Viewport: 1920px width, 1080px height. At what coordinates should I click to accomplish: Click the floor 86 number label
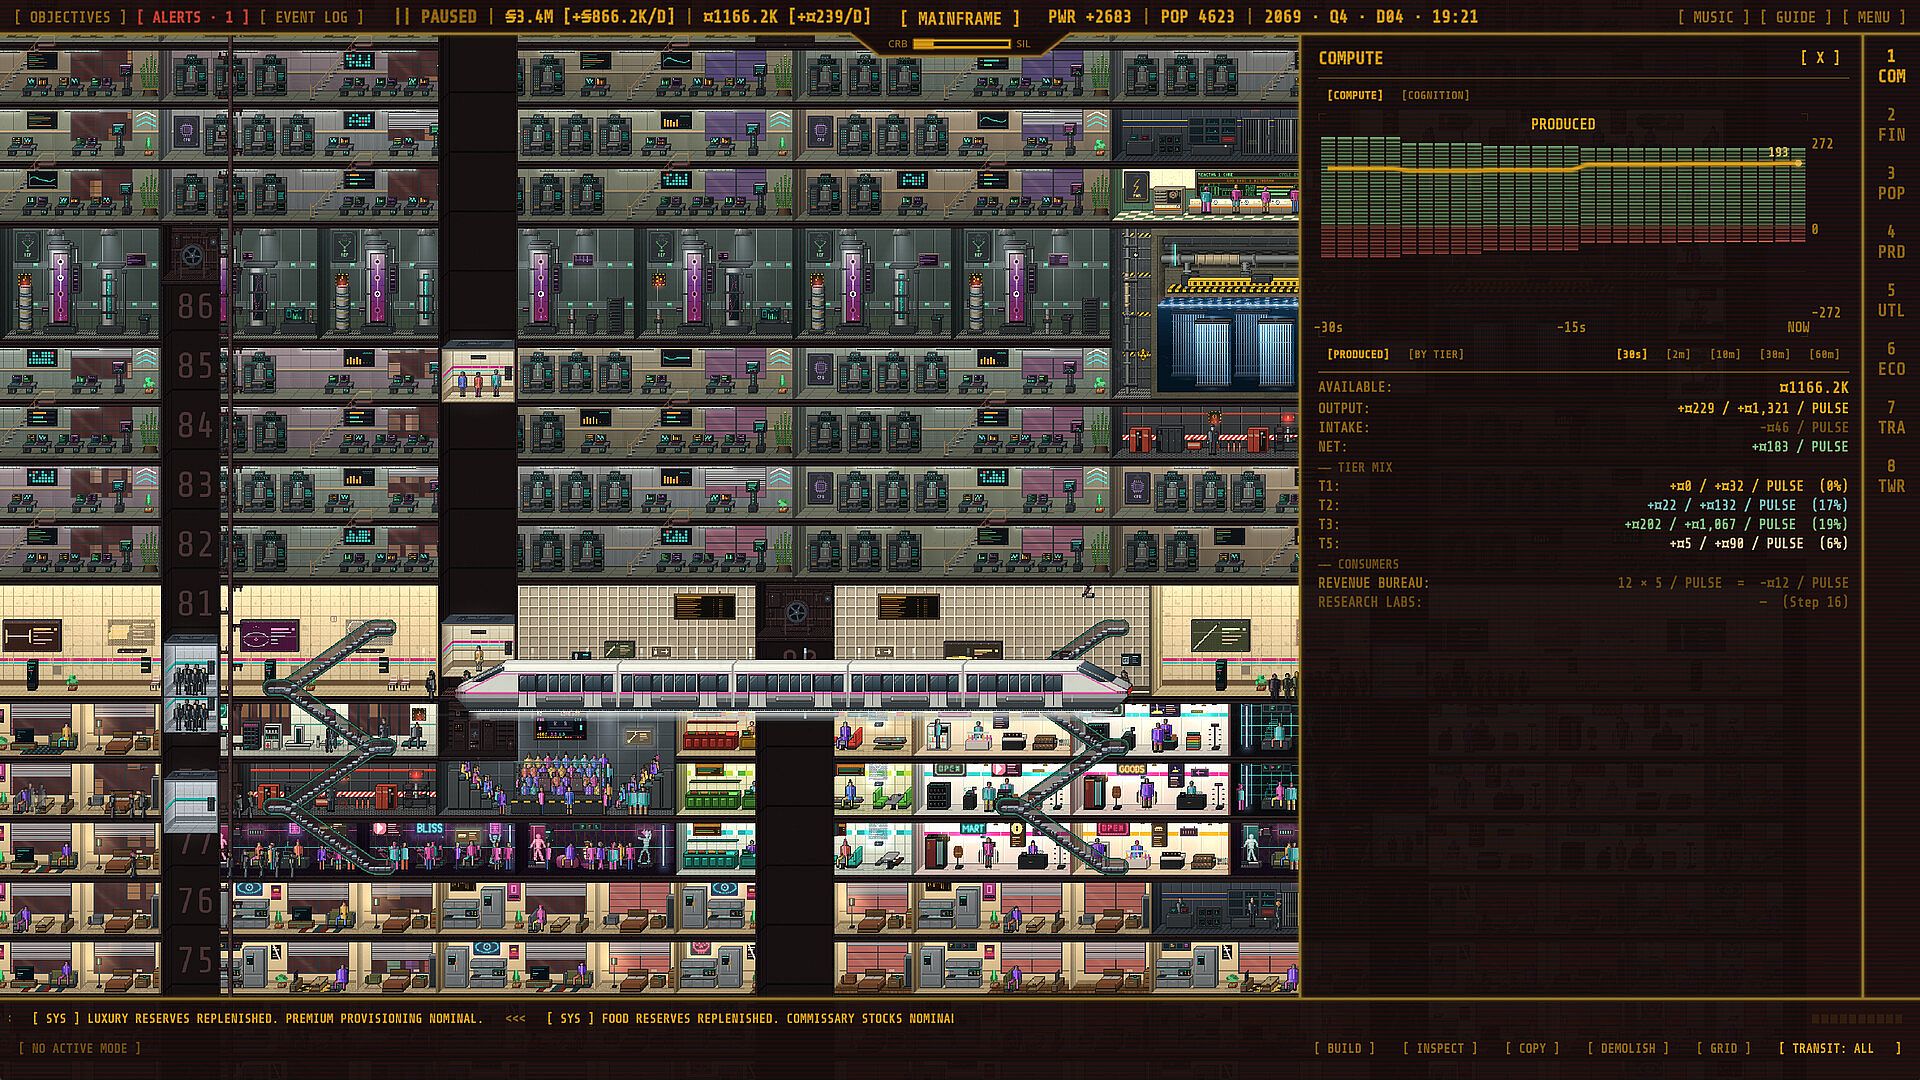(195, 306)
